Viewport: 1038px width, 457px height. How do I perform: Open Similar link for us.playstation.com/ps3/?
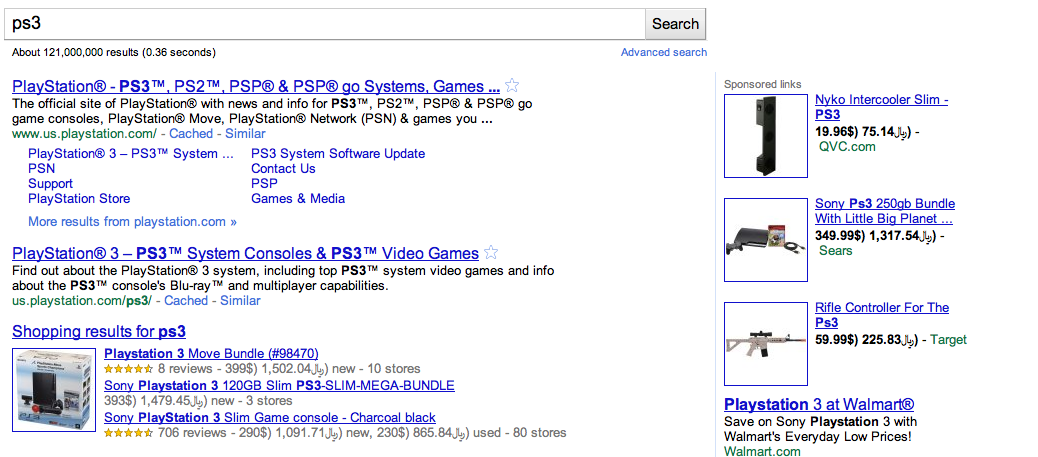pyautogui.click(x=240, y=301)
